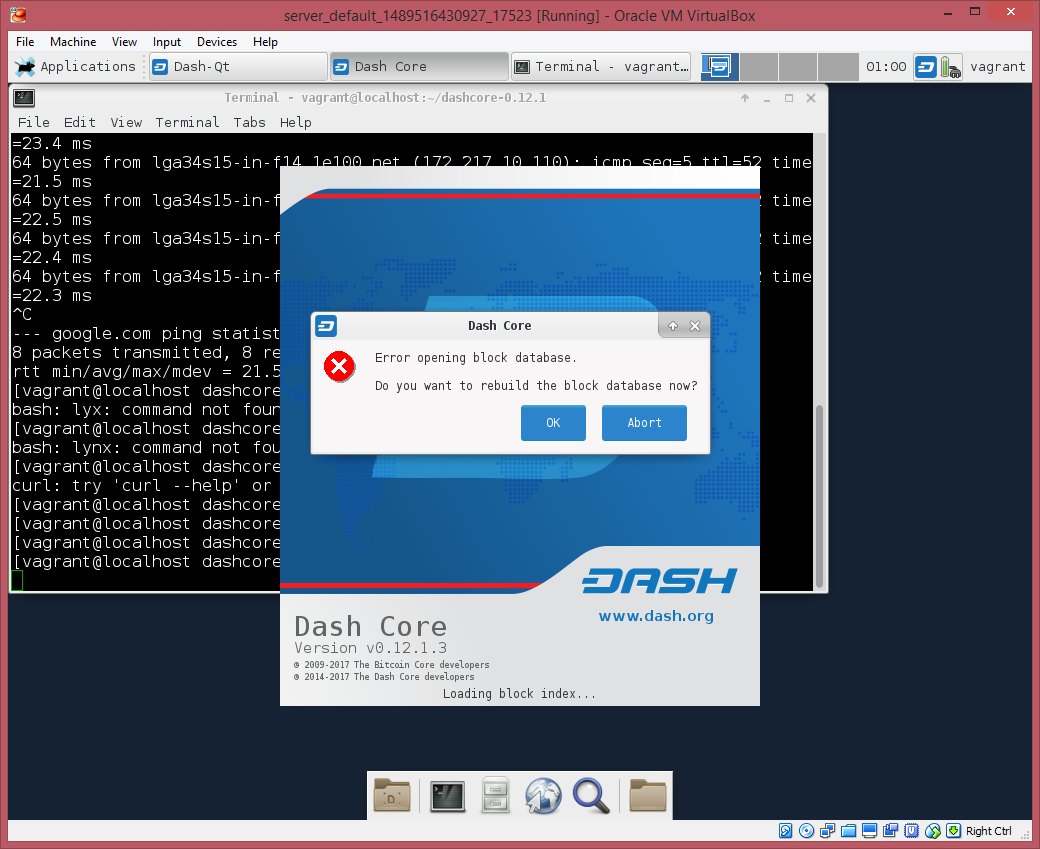Open the Terminal window's File menu
The width and height of the screenshot is (1040, 849).
pos(34,122)
